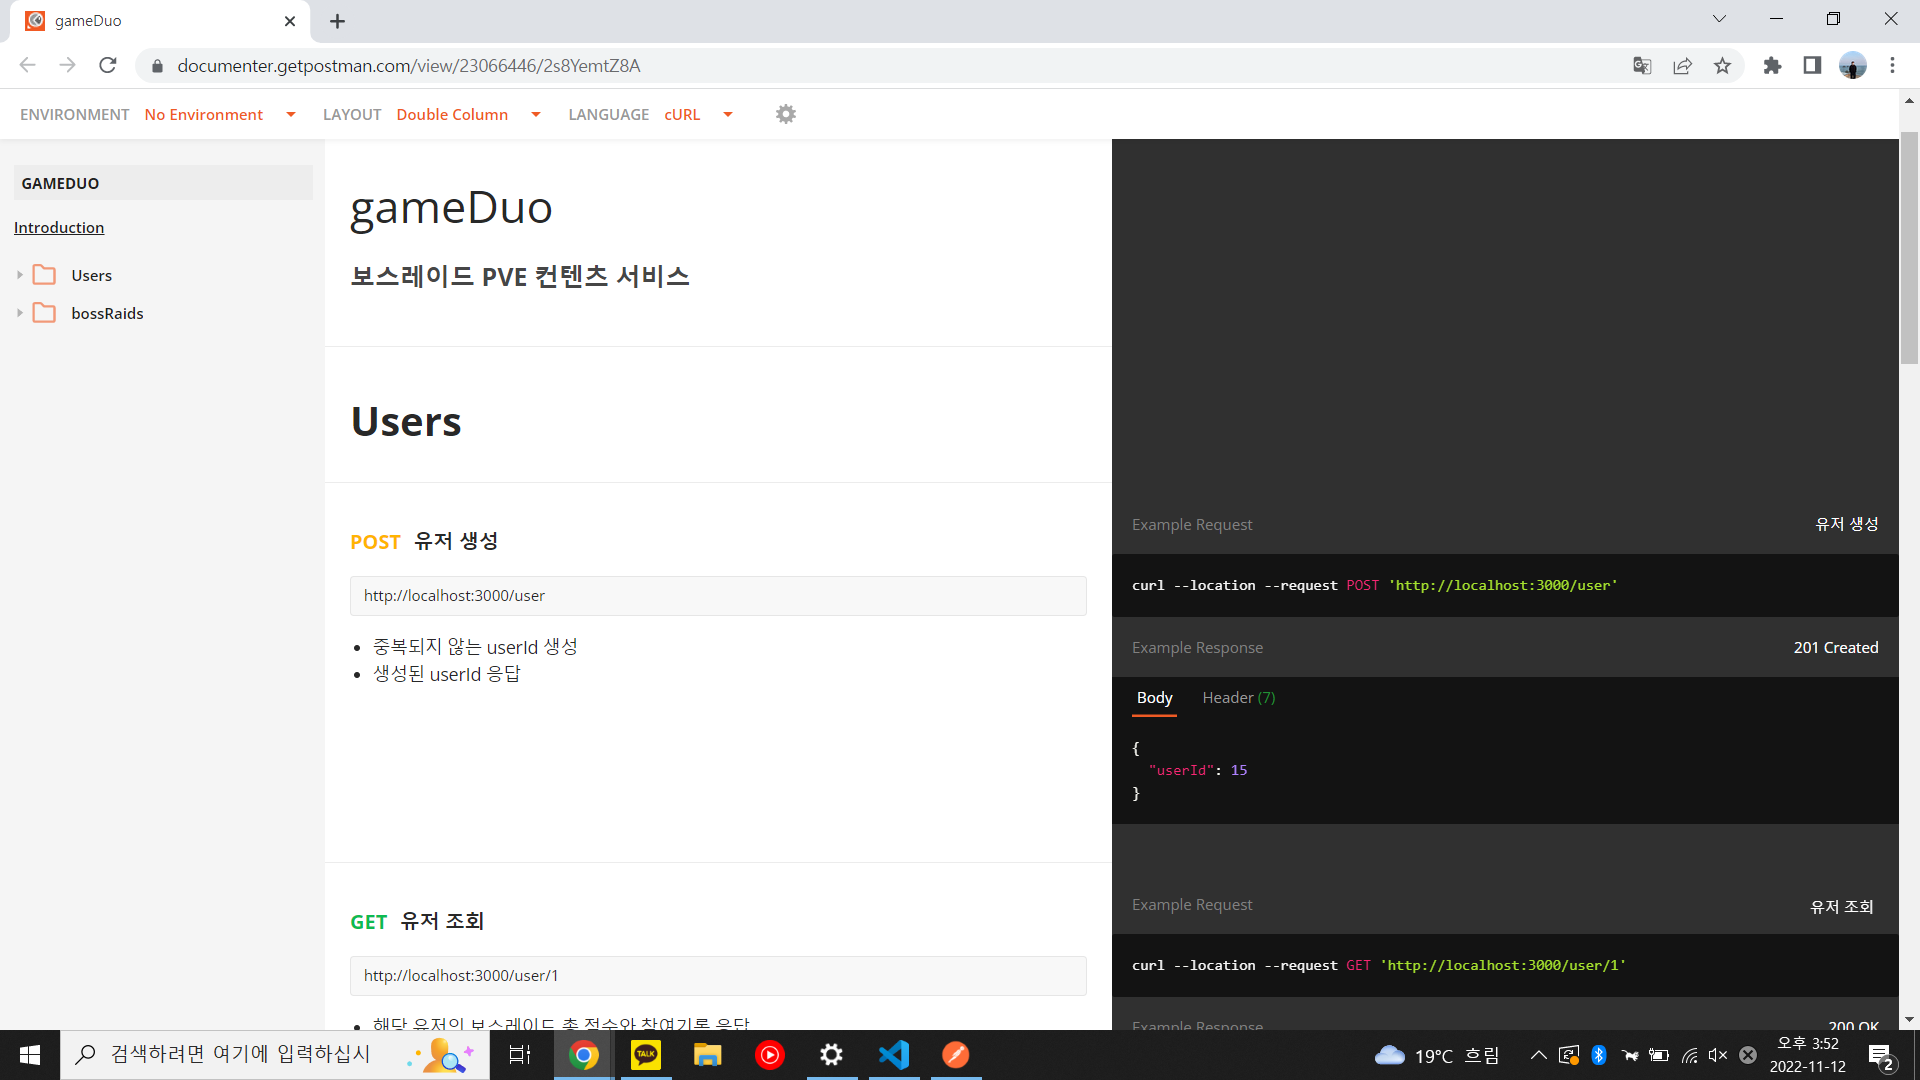The image size is (1920, 1080).
Task: Open the Chrome profile avatar
Action: (x=1853, y=66)
